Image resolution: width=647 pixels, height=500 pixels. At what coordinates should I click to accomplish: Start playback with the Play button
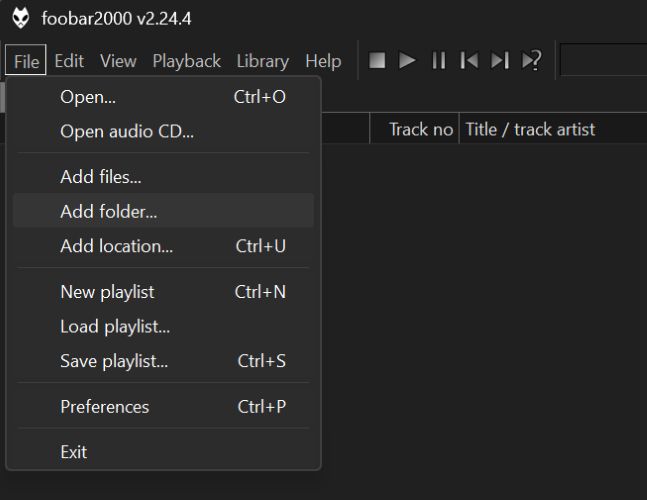coord(407,61)
